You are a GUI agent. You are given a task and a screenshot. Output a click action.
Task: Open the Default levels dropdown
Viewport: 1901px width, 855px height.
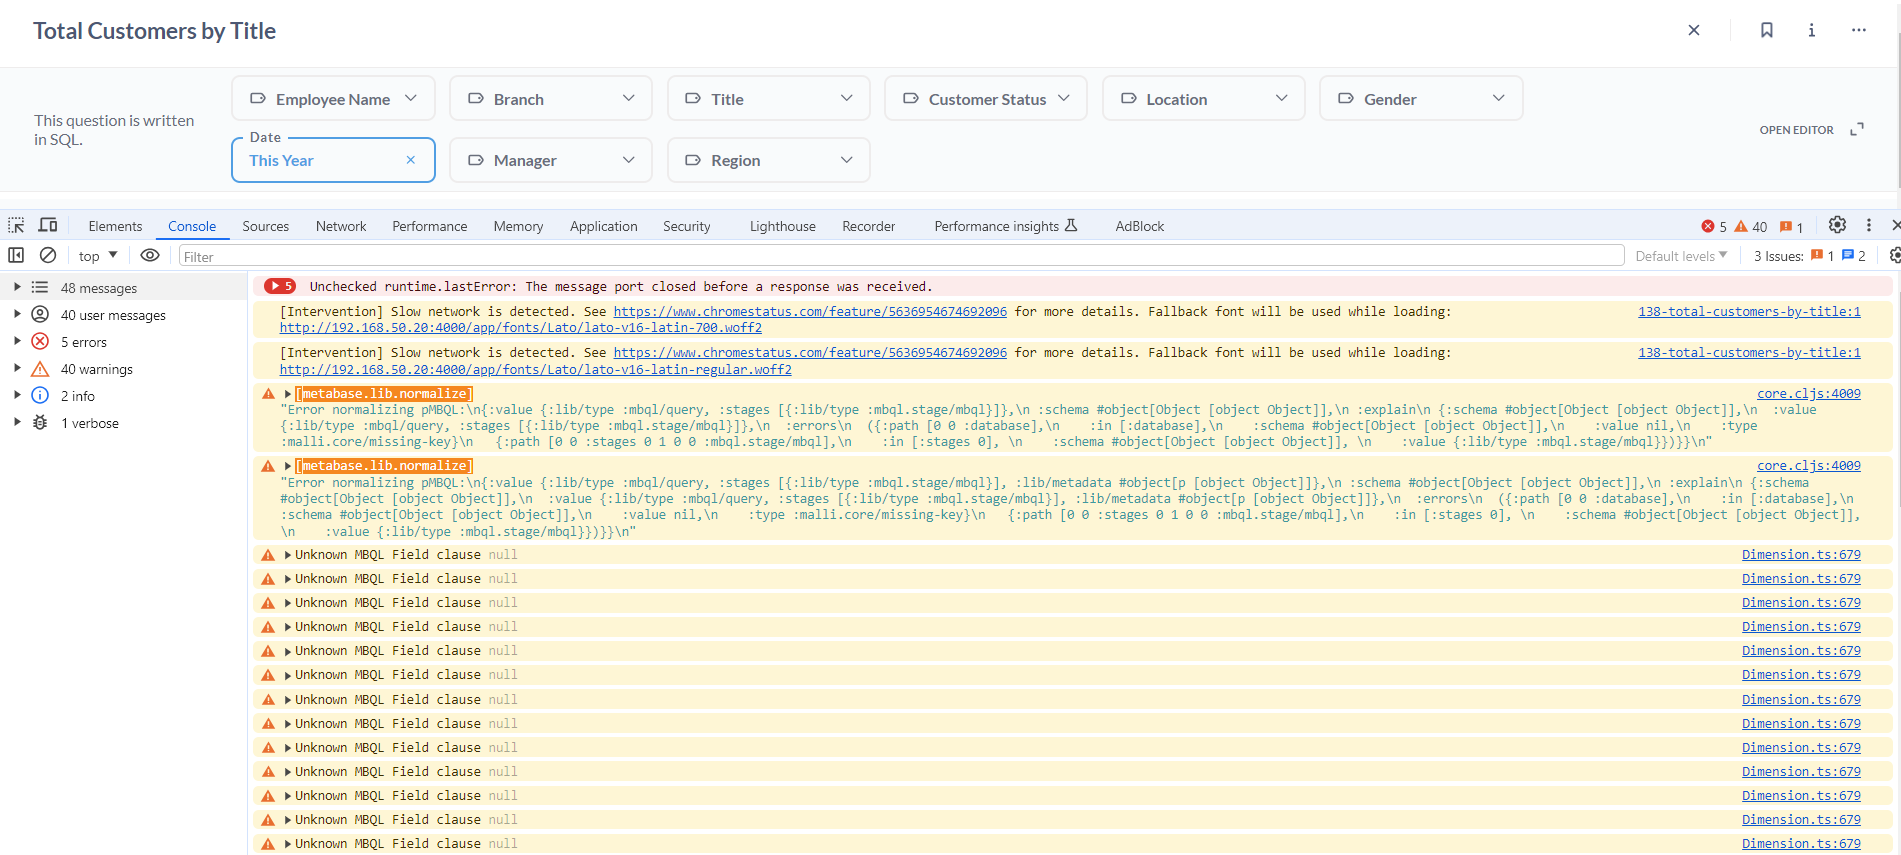(1681, 256)
